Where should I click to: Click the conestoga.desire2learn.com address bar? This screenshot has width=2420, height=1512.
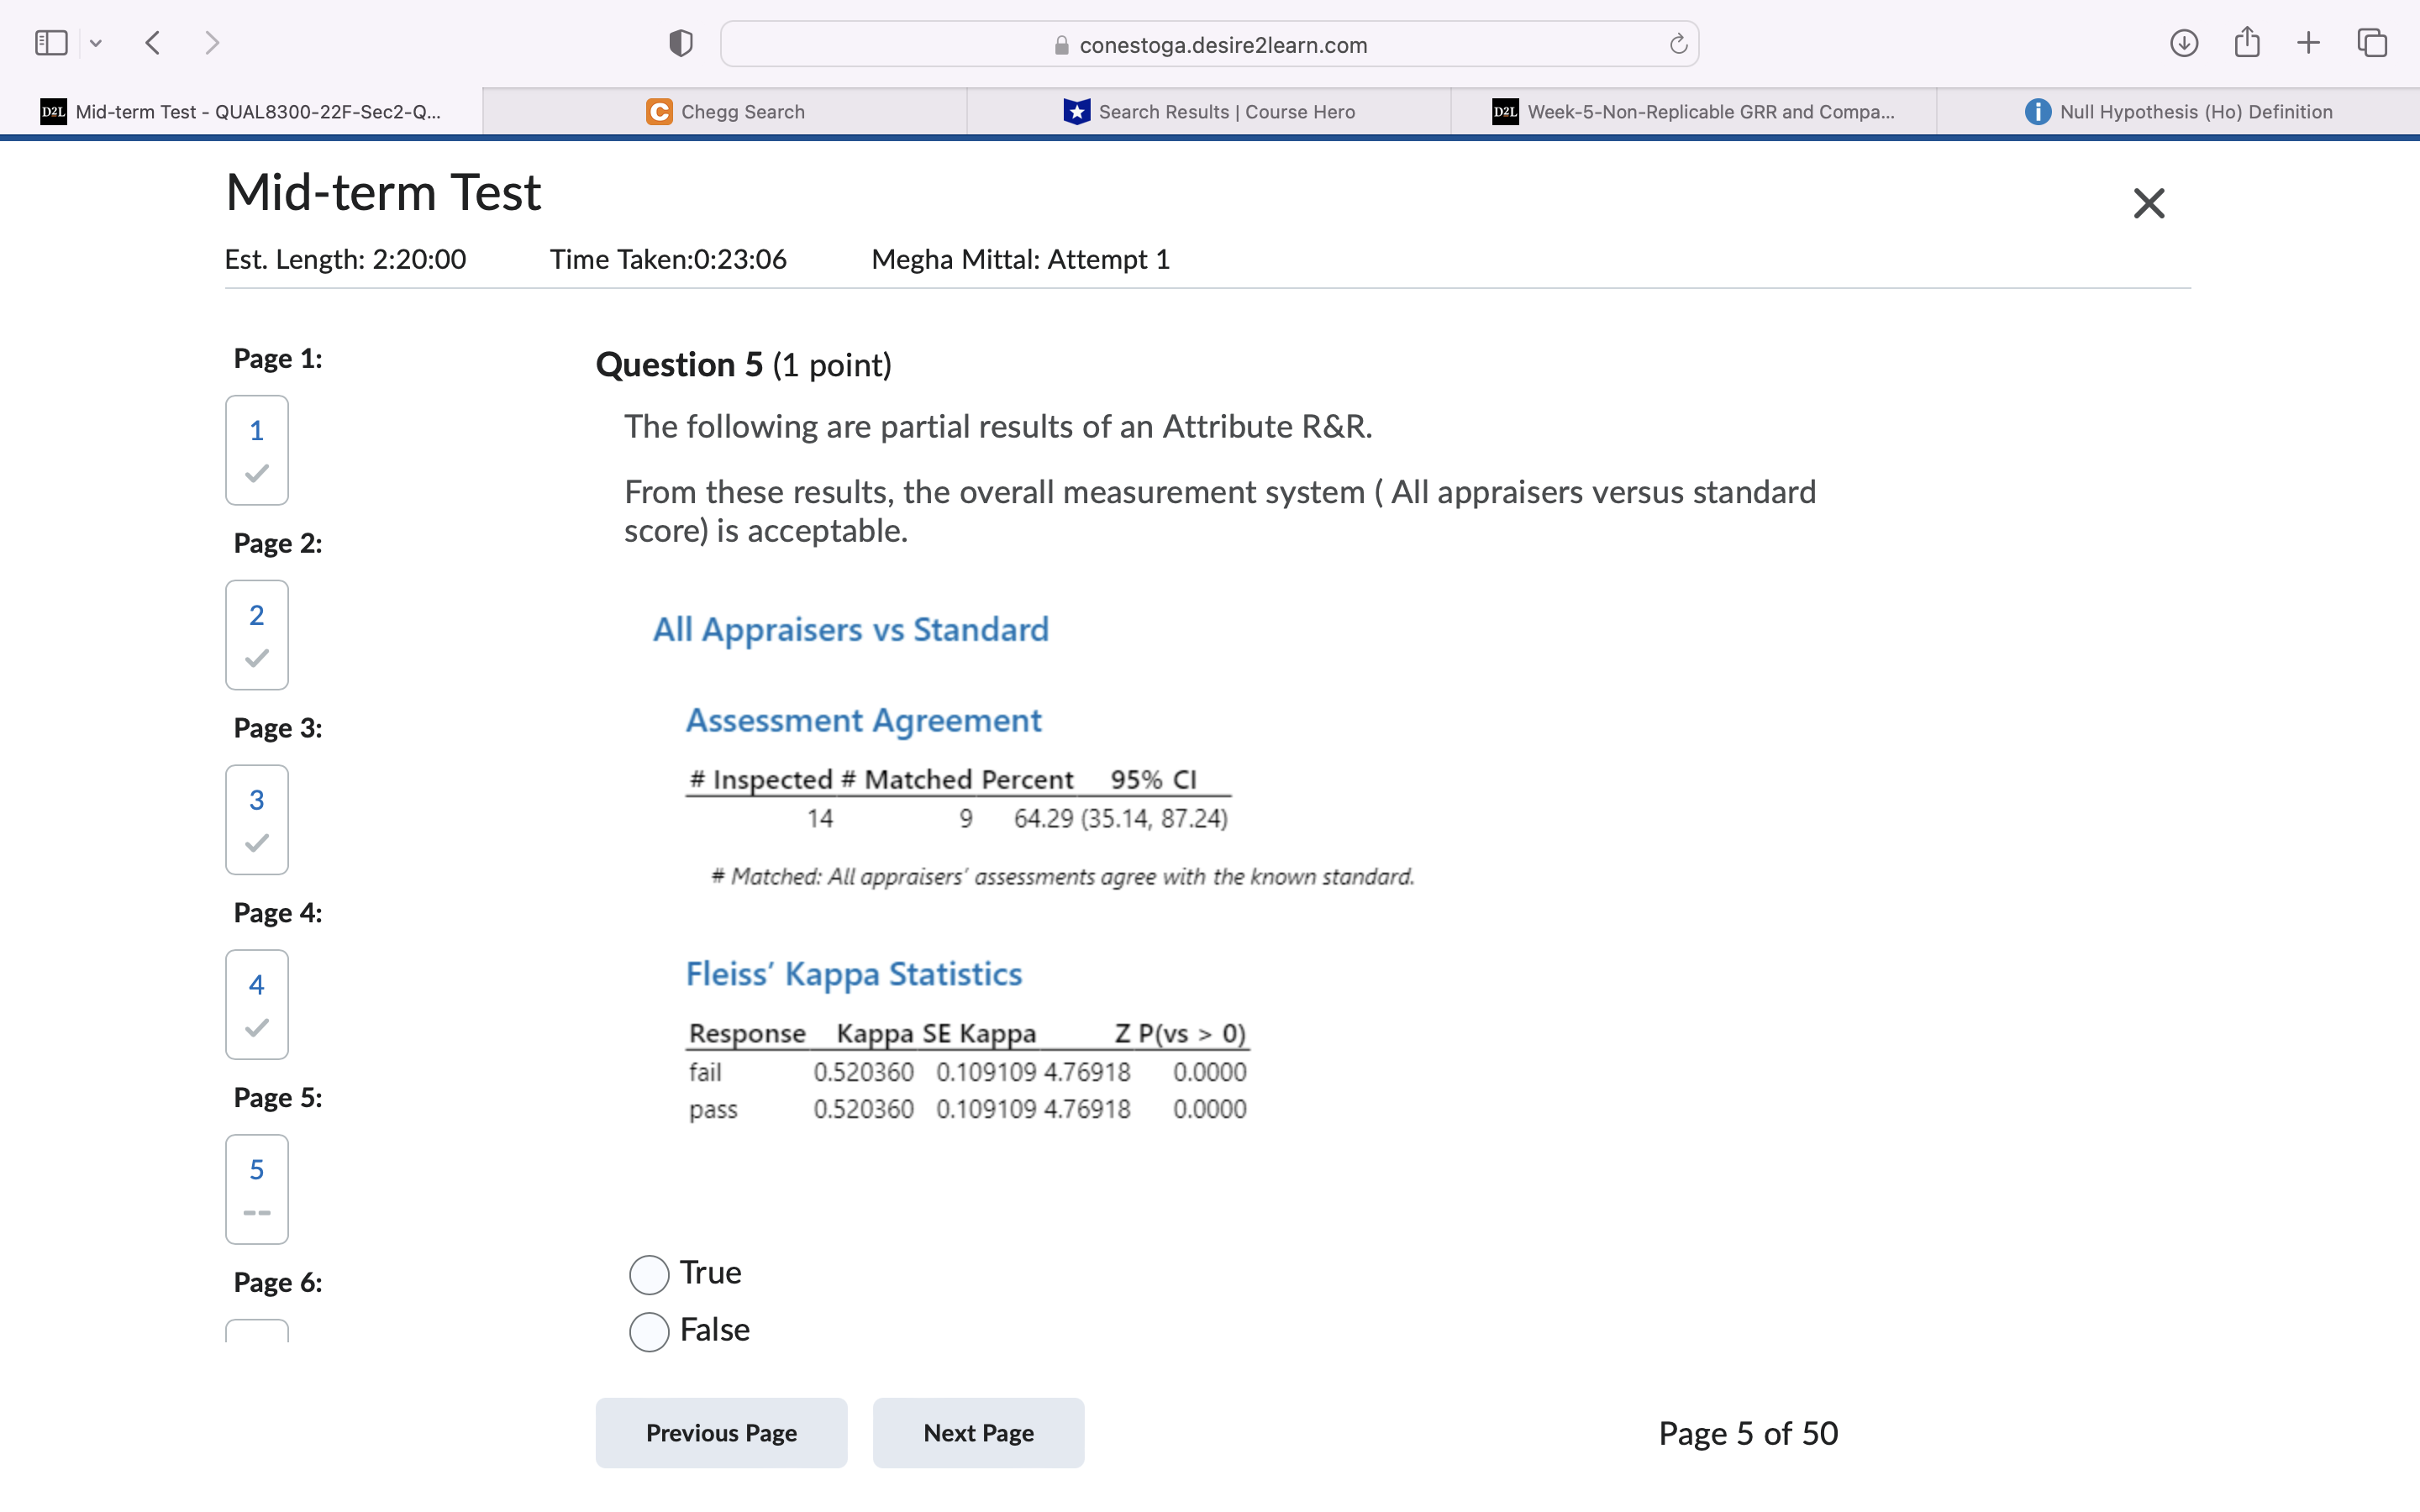[1209, 45]
